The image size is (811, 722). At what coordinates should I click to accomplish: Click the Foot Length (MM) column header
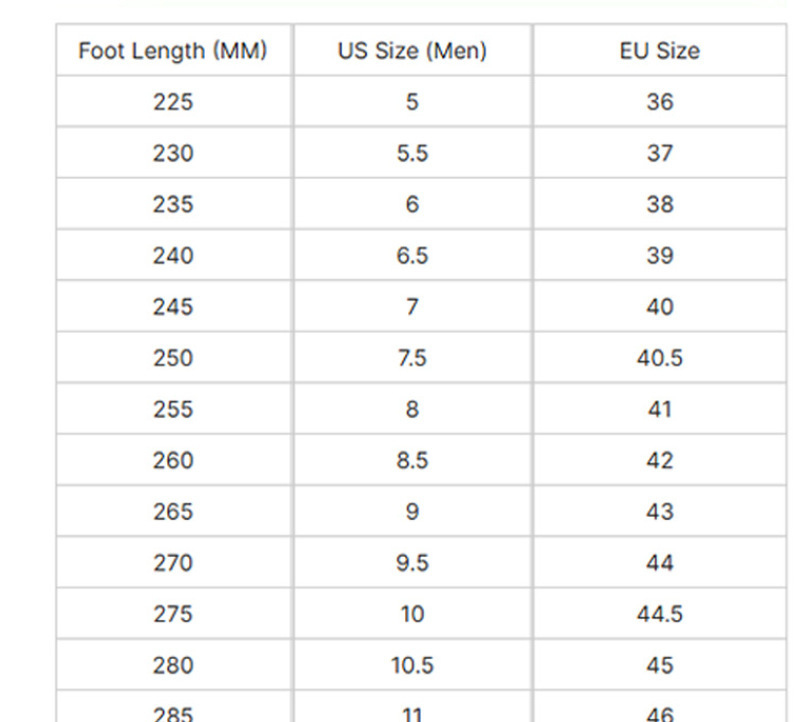[x=173, y=51]
